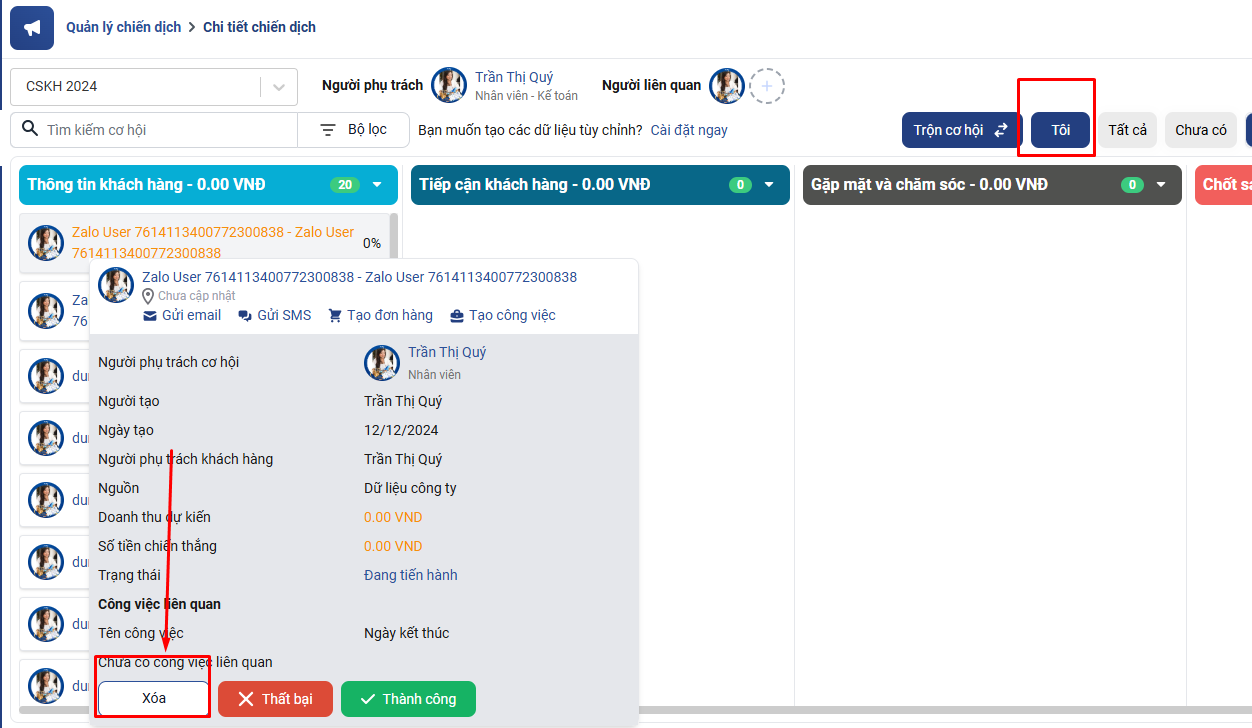Screen dimensions: 1252x728
Task: Add related person with plus icon
Action: click(x=767, y=86)
